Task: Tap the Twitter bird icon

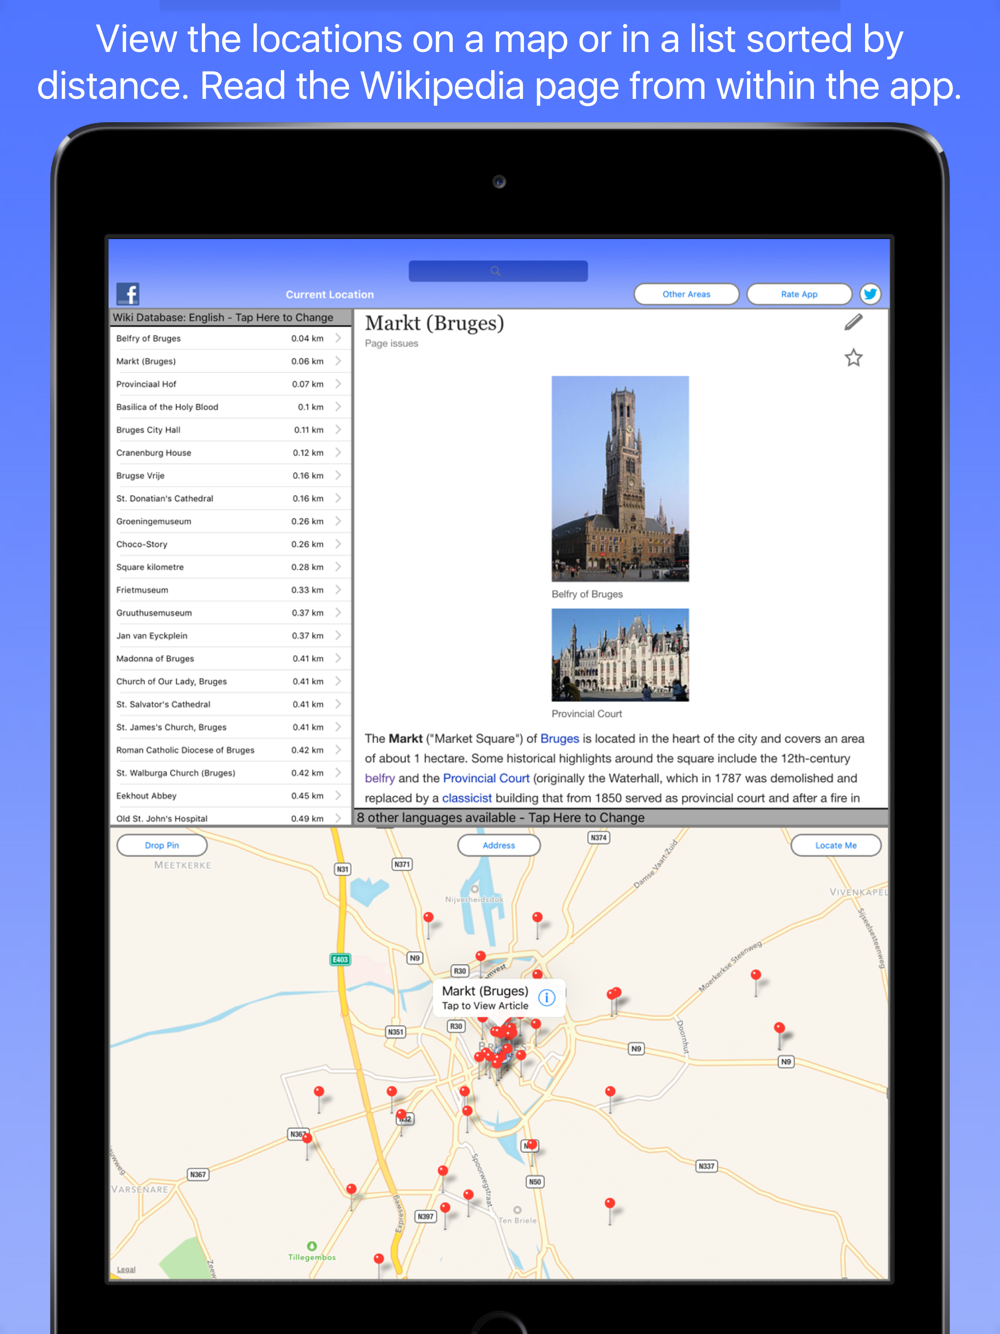Action: click(x=870, y=294)
